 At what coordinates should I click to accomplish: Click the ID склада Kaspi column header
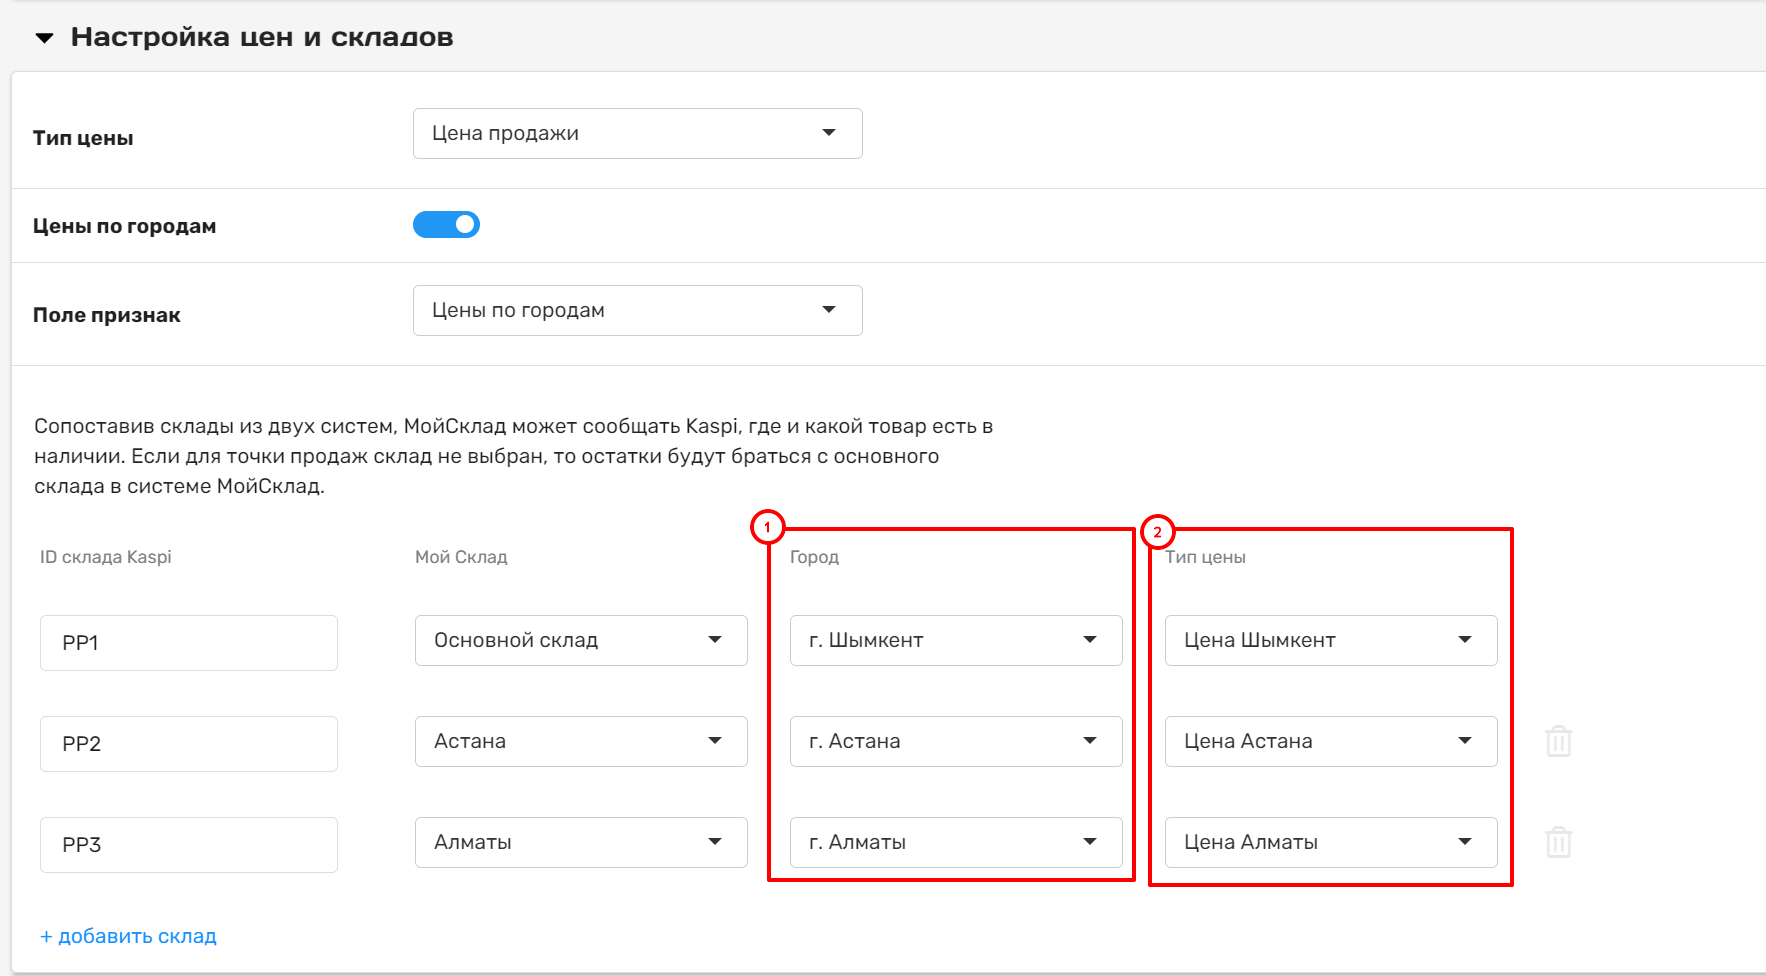pyautogui.click(x=106, y=557)
